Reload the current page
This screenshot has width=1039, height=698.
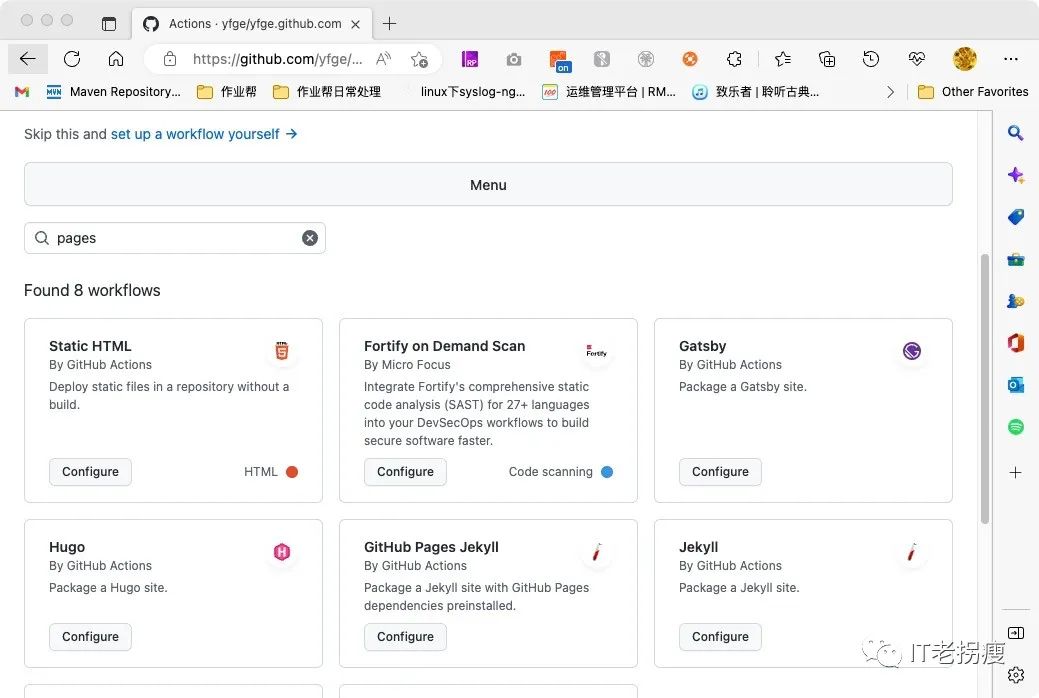click(72, 59)
